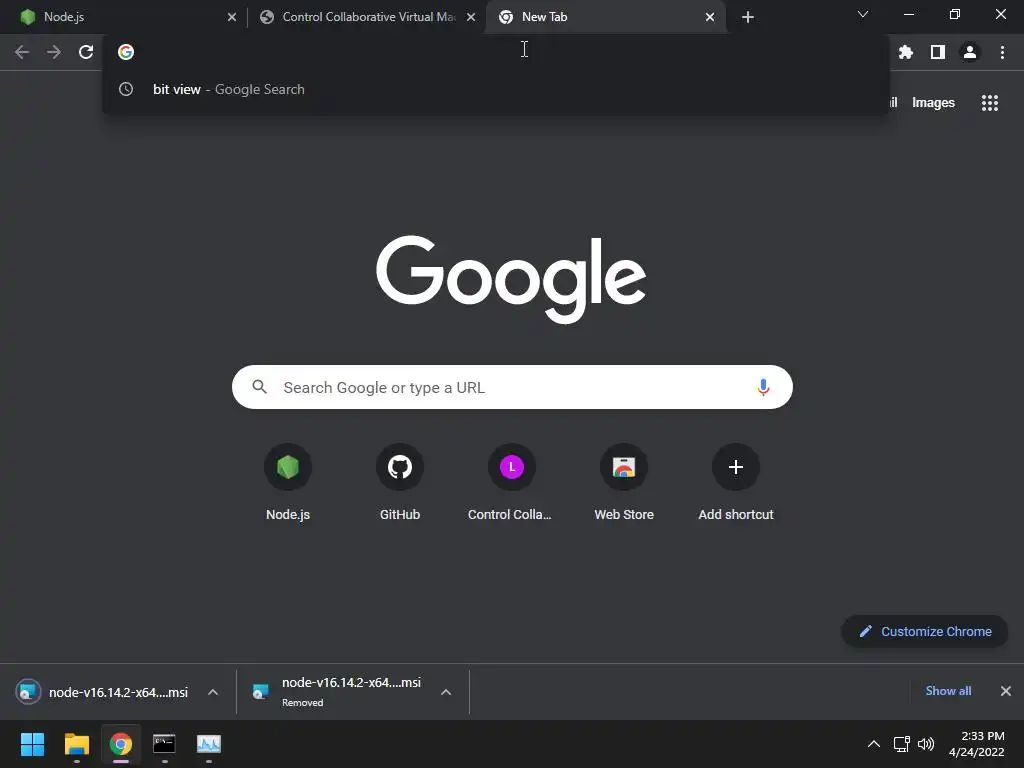1024x768 pixels.
Task: Select the New Tab tab
Action: coord(605,17)
